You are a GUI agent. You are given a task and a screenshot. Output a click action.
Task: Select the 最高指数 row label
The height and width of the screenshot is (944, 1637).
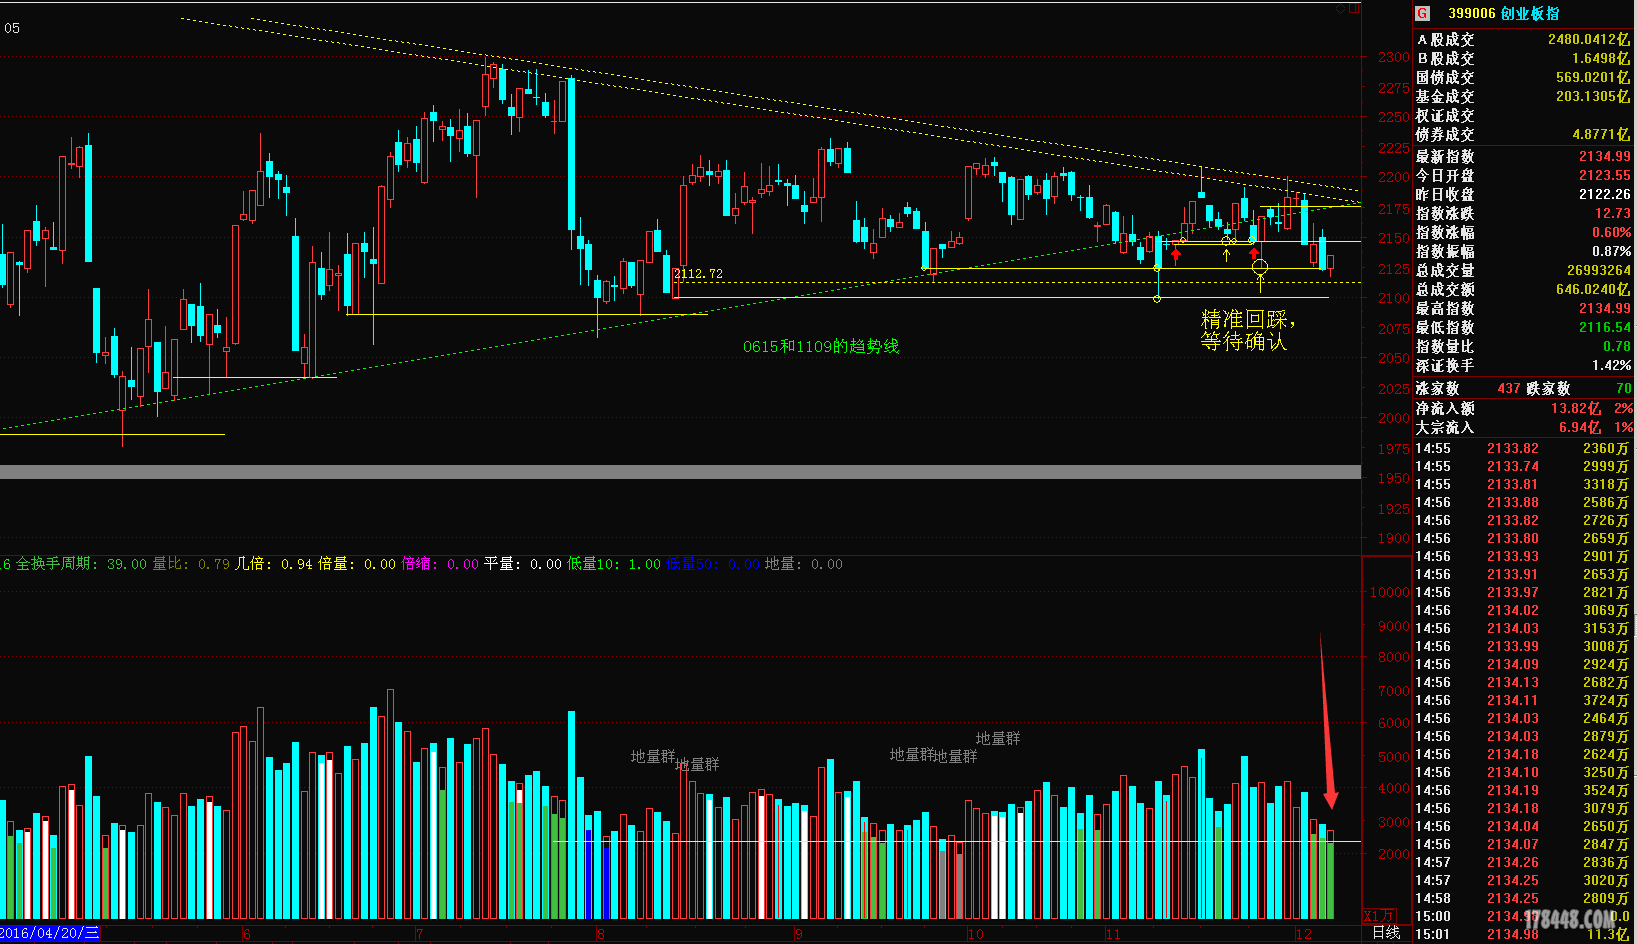(x=1445, y=308)
